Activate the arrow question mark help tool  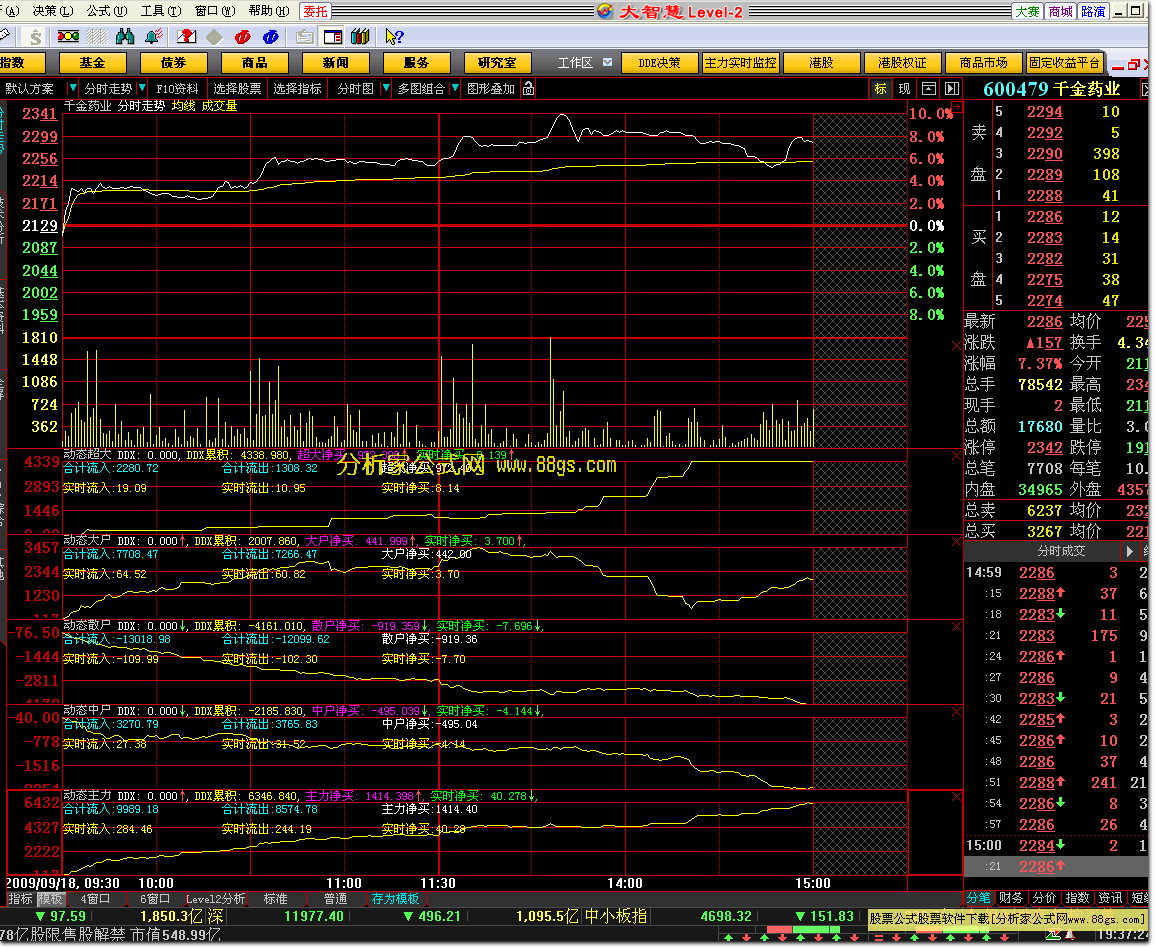394,36
